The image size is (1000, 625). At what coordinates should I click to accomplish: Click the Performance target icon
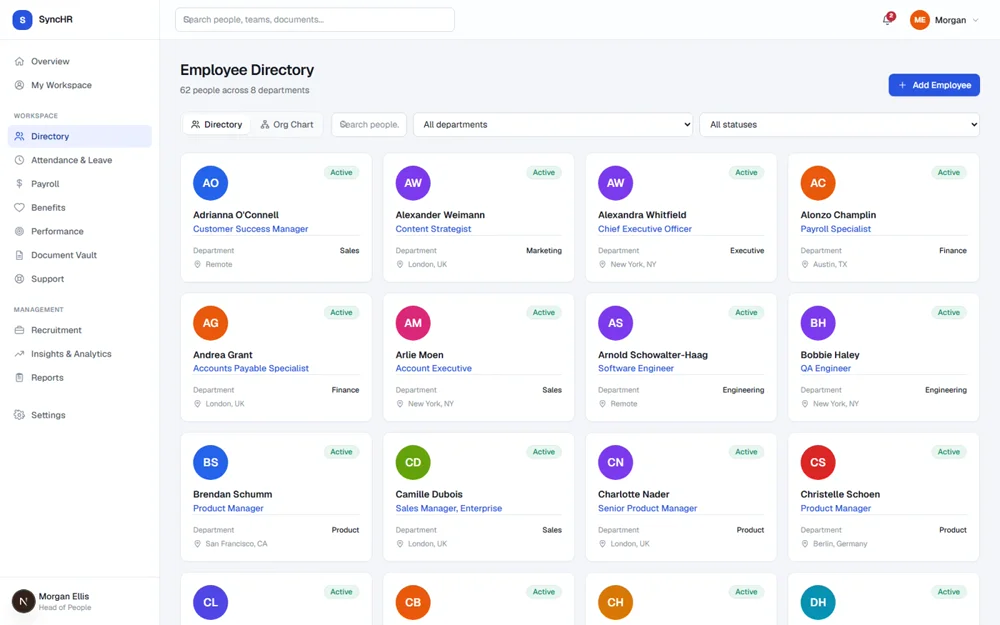point(19,231)
